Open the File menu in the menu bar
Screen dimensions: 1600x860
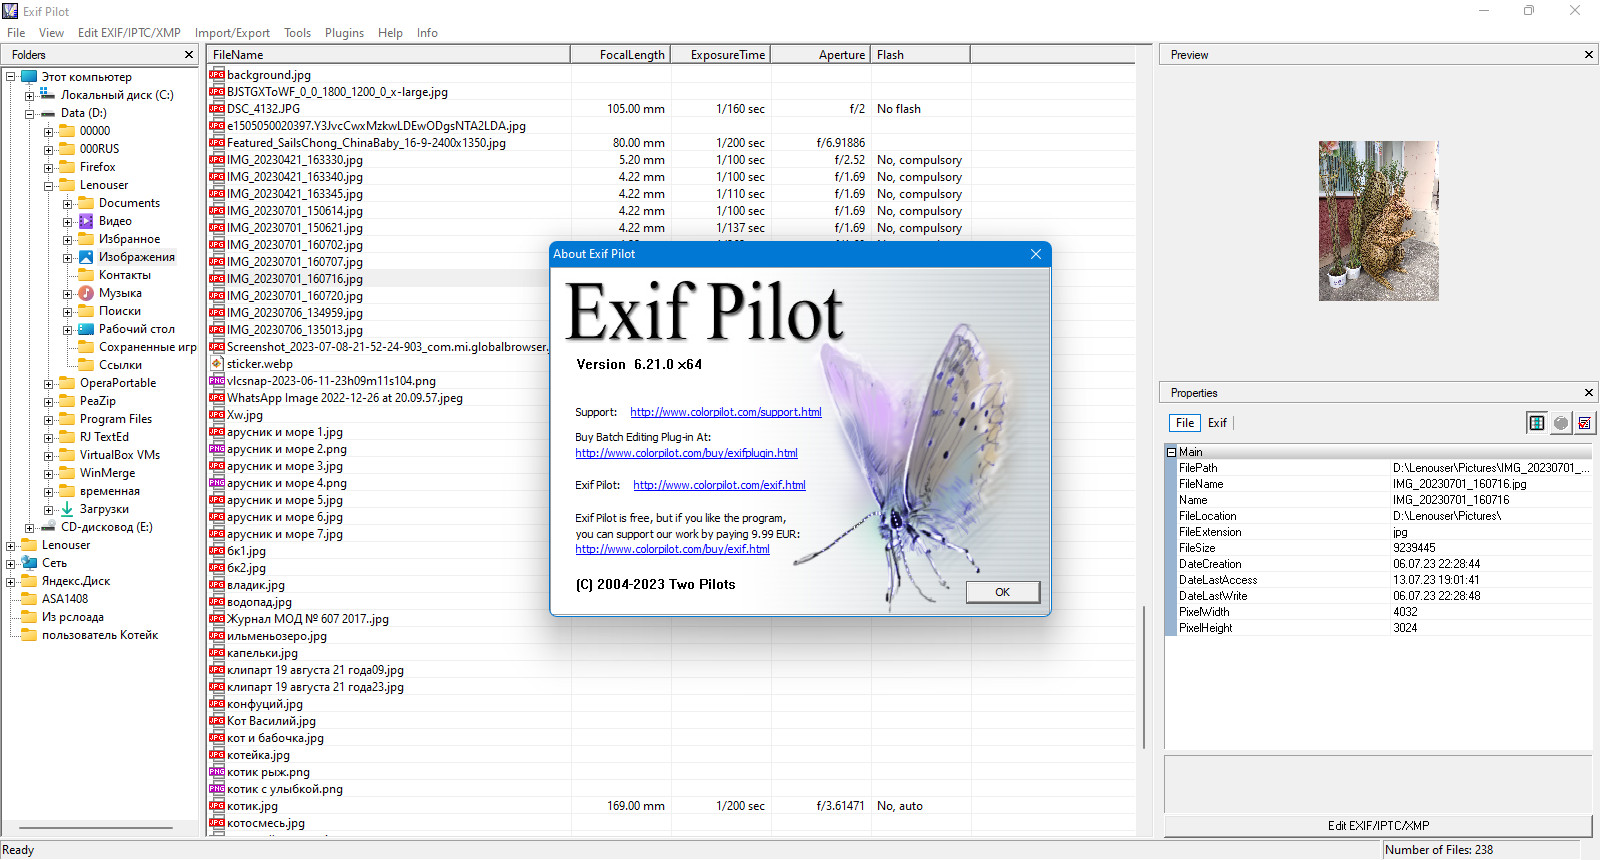pyautogui.click(x=16, y=33)
